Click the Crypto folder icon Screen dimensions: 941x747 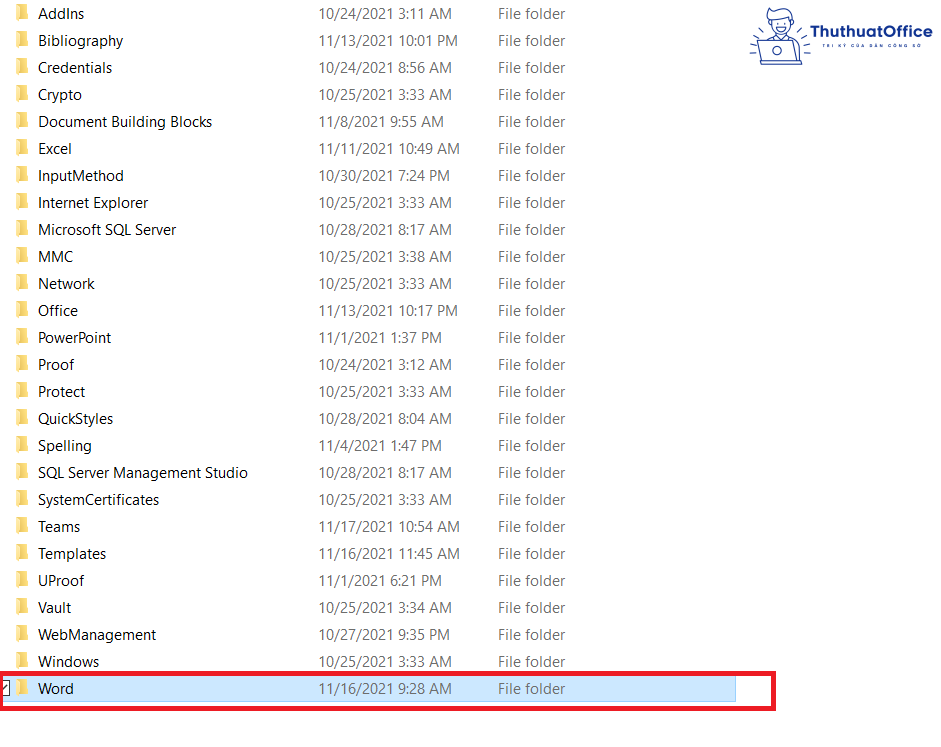(22, 94)
